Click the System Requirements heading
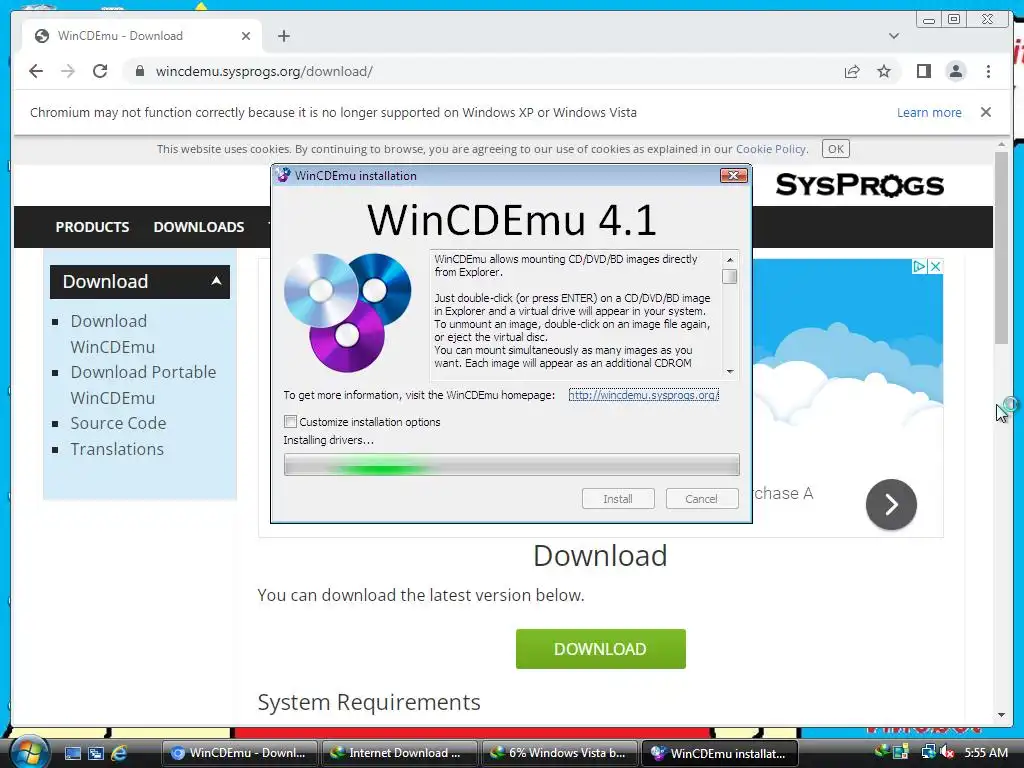Image resolution: width=1024 pixels, height=768 pixels. pyautogui.click(x=369, y=702)
